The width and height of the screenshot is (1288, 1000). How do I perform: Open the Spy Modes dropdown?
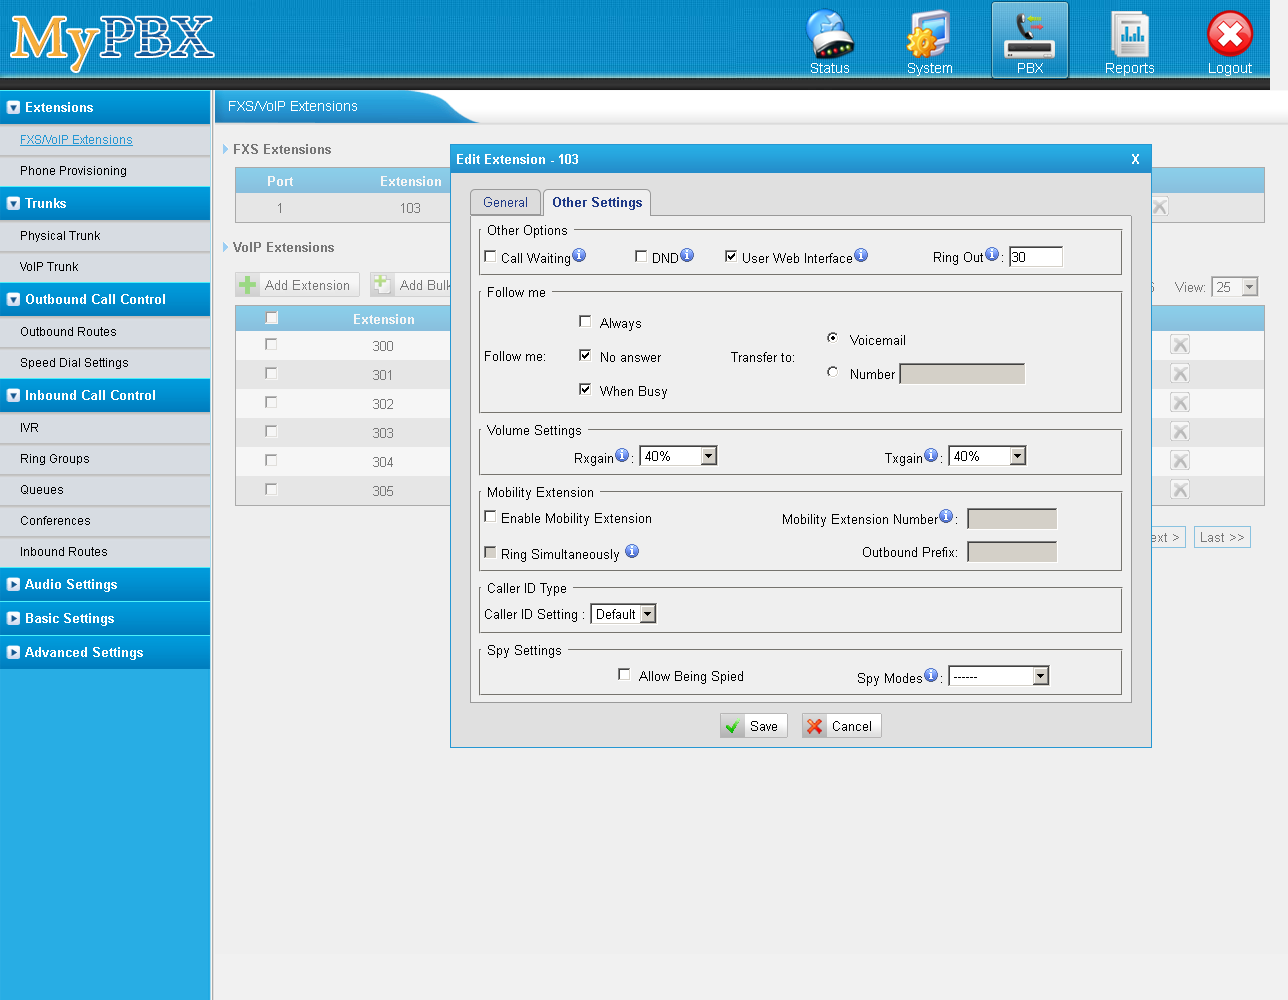point(999,676)
